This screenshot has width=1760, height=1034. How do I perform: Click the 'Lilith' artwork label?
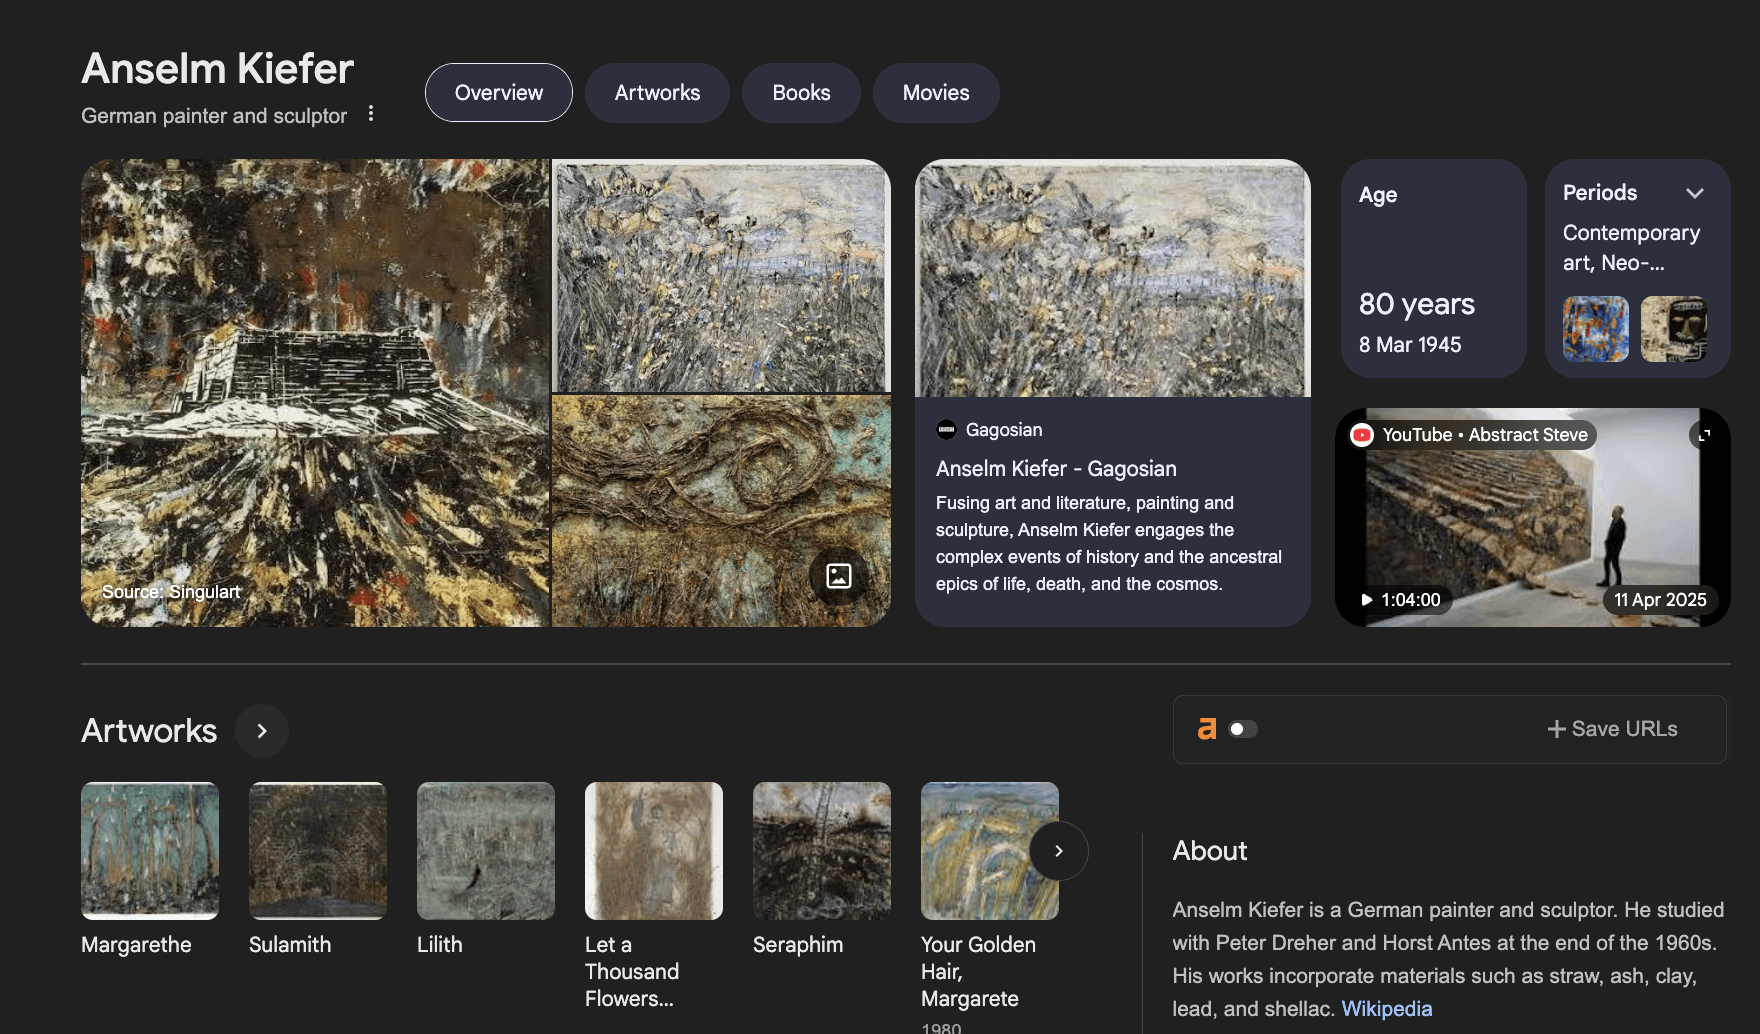pos(440,945)
